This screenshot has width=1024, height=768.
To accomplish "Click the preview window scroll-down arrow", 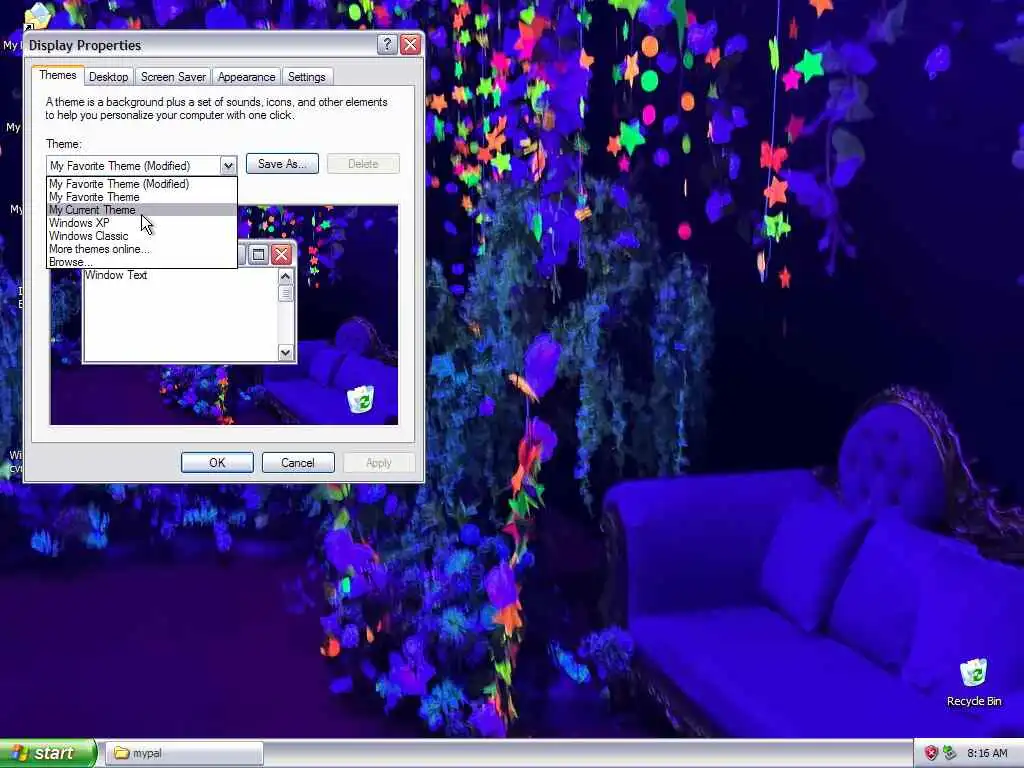I will tap(285, 353).
